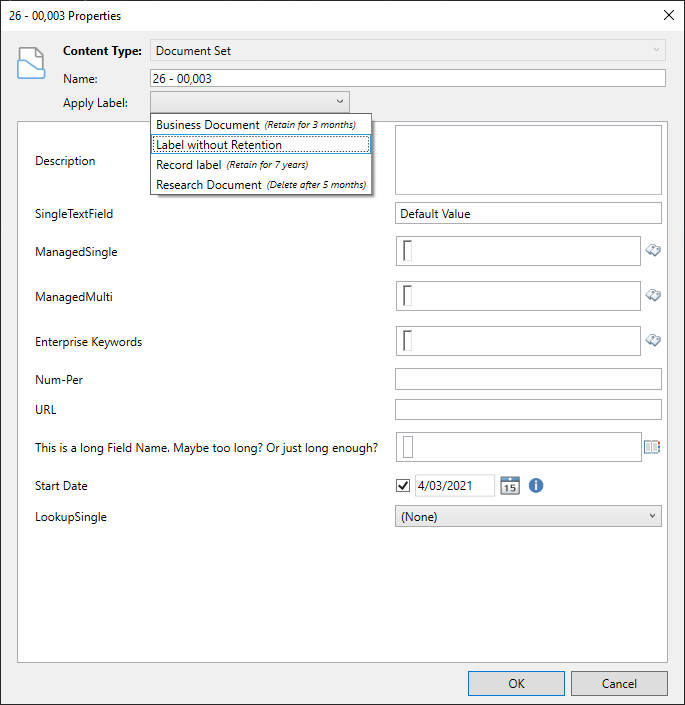
Task: Choose Research Document label option
Action: coord(261,184)
